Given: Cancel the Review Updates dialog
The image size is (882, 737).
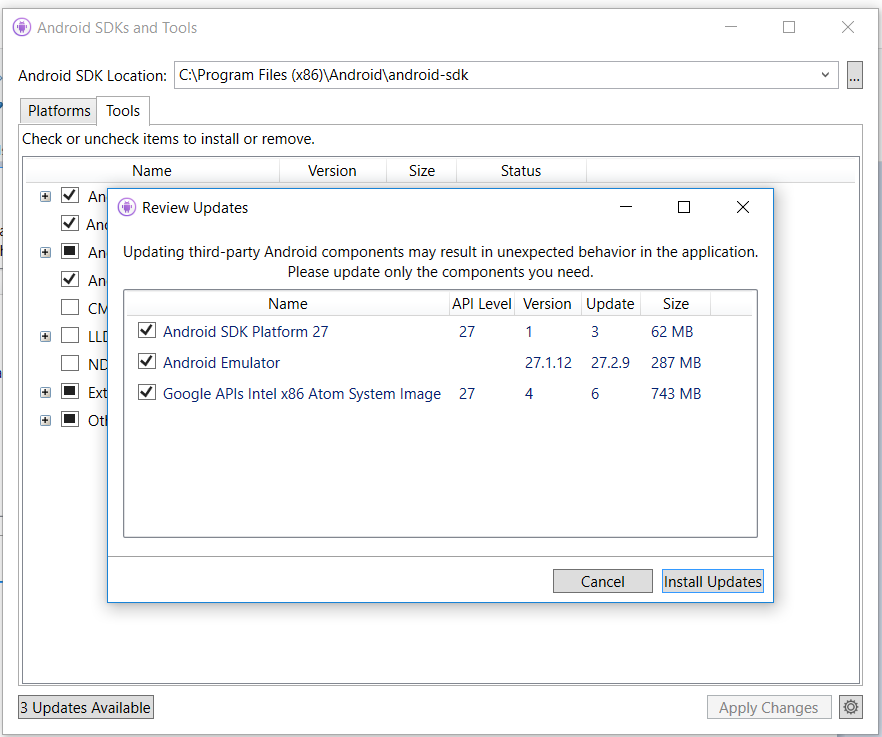Looking at the screenshot, I should (602, 581).
